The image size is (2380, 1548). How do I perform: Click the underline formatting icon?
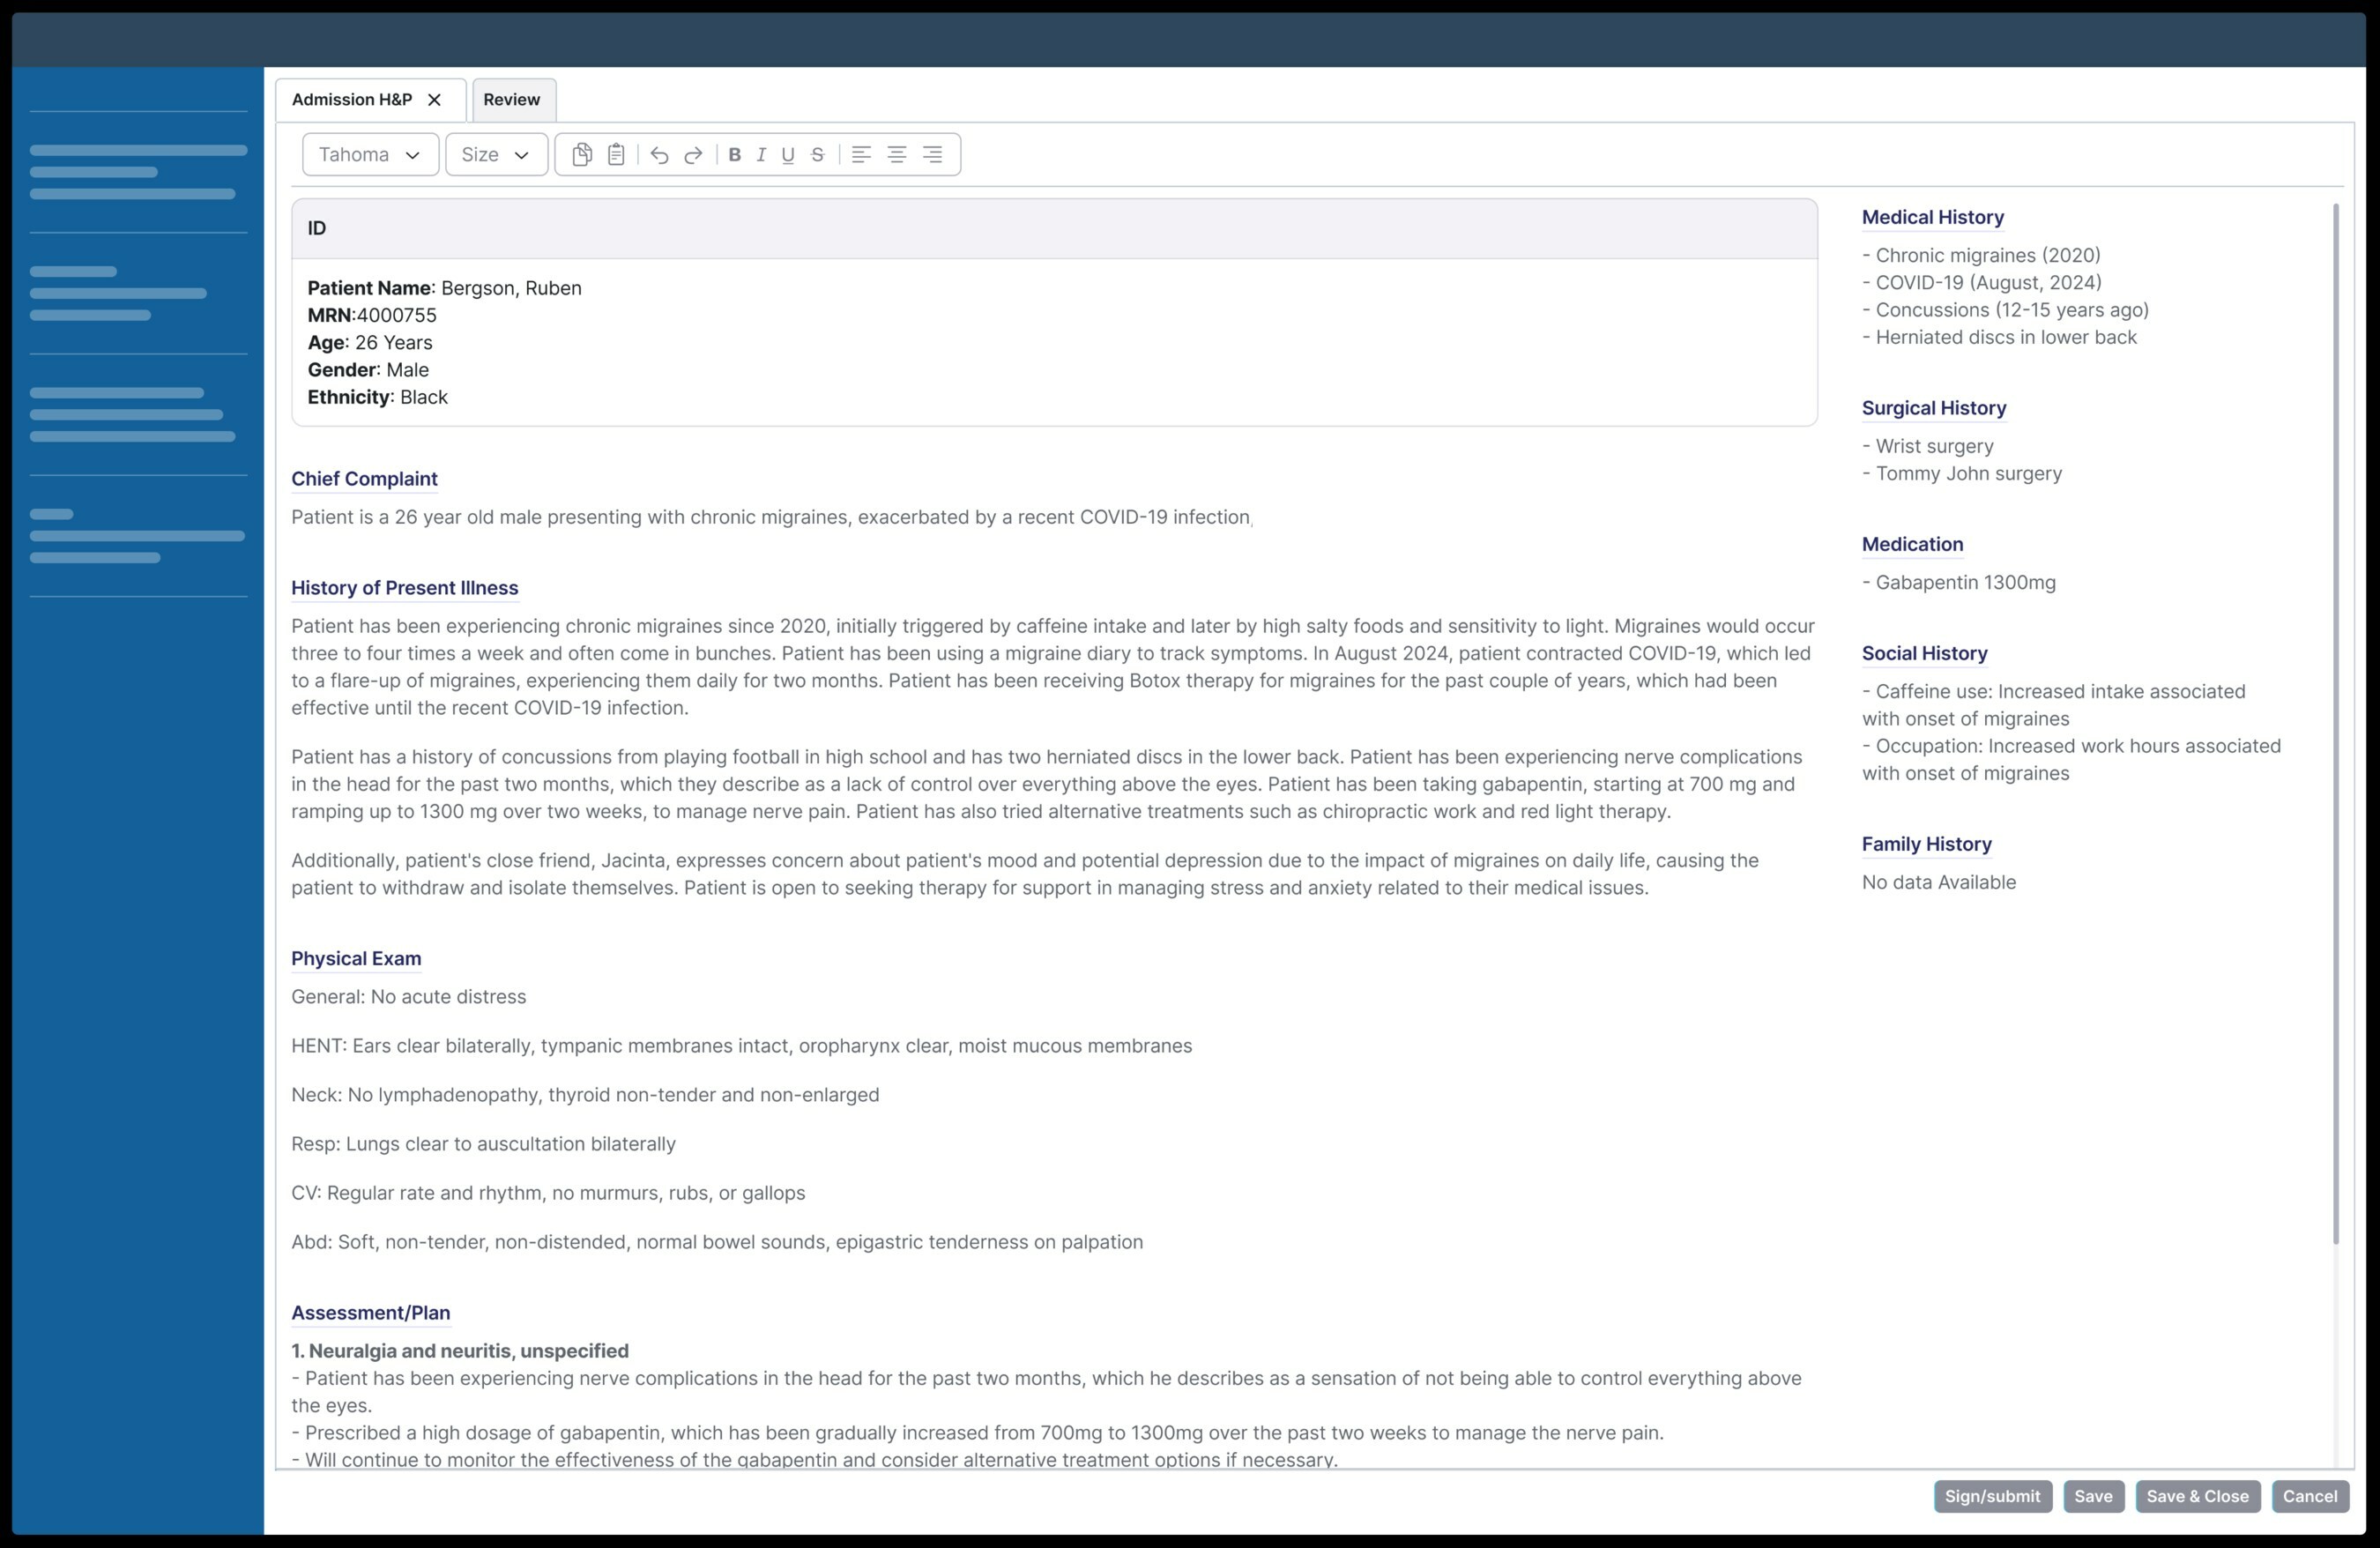pos(787,154)
